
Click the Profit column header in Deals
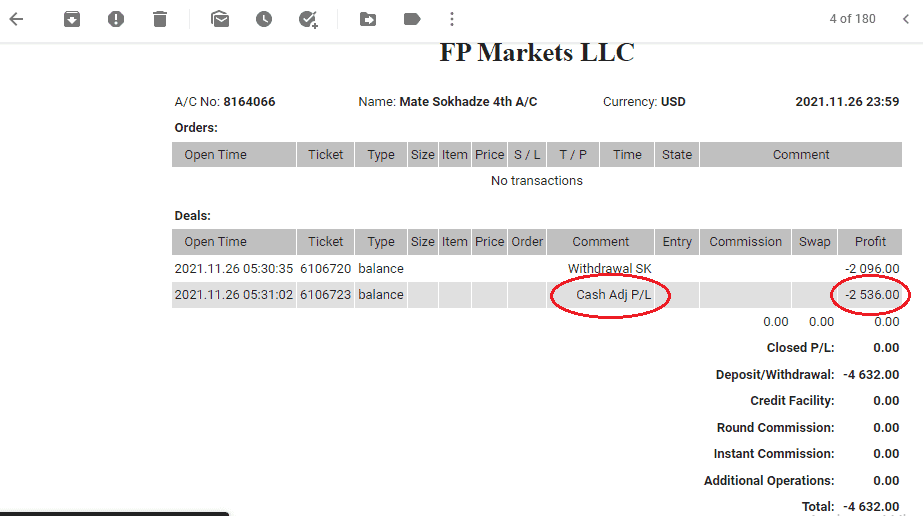pos(870,242)
